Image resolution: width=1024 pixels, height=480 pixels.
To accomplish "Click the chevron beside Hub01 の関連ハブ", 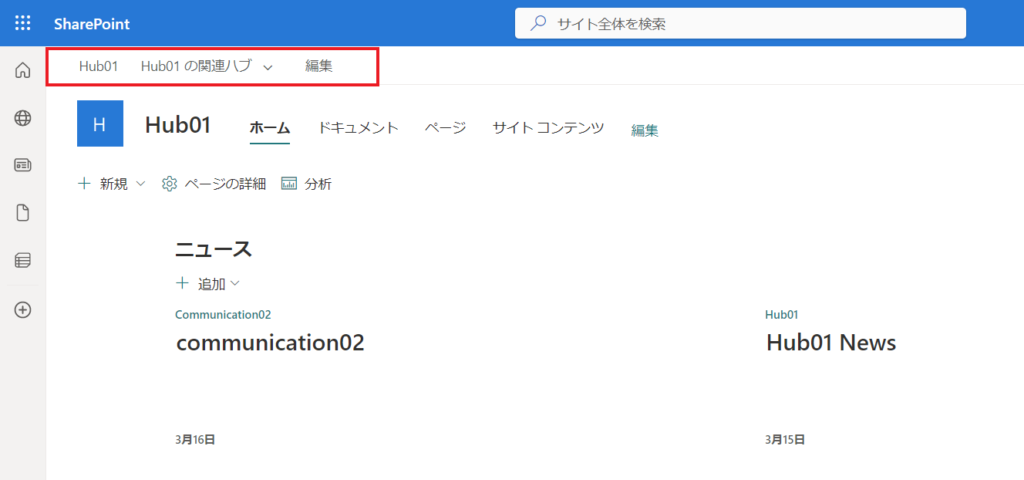I will 267,67.
